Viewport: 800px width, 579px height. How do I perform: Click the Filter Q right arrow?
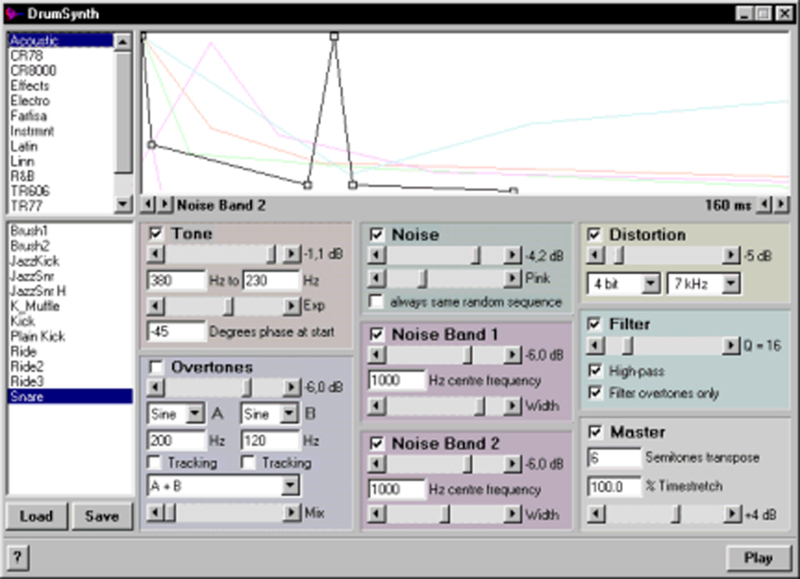[731, 346]
